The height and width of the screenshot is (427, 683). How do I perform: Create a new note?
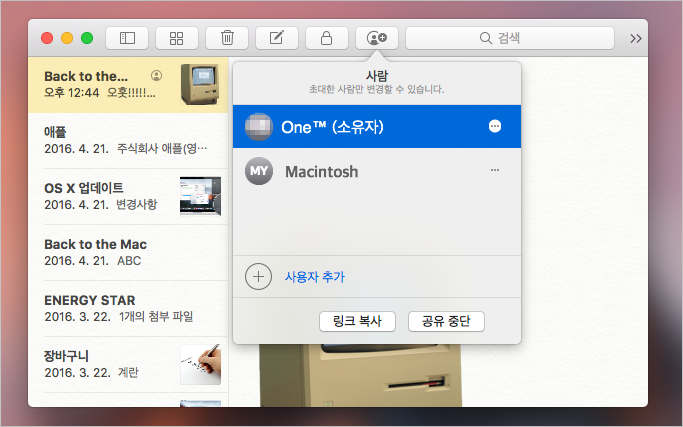277,38
